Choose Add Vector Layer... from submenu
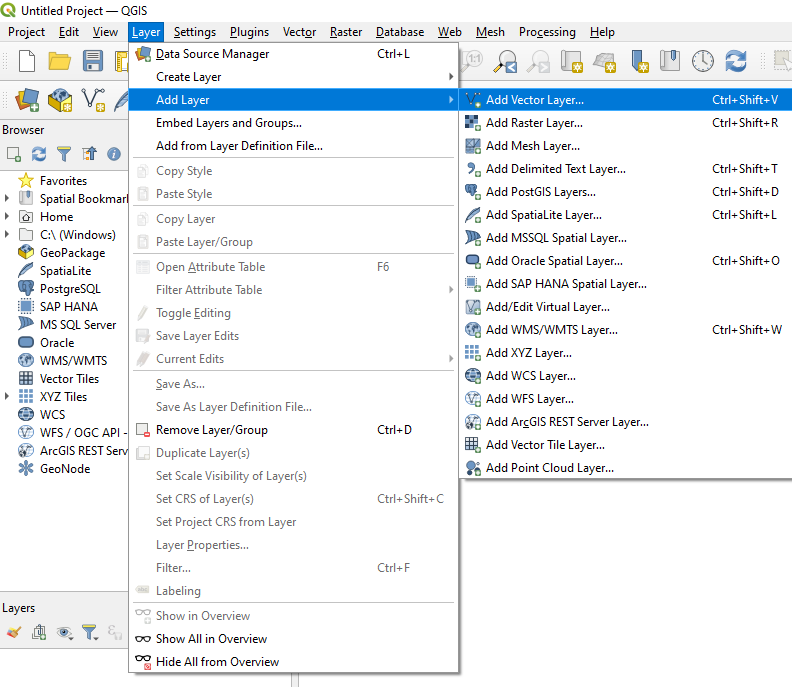This screenshot has height=687, width=792. coord(625,100)
